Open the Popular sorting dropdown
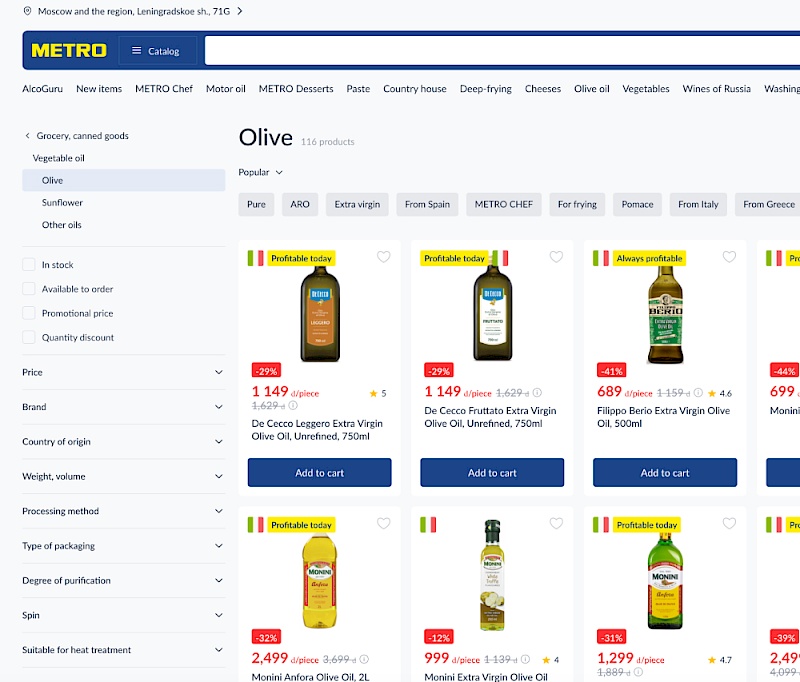The height and width of the screenshot is (682, 800). click(260, 172)
